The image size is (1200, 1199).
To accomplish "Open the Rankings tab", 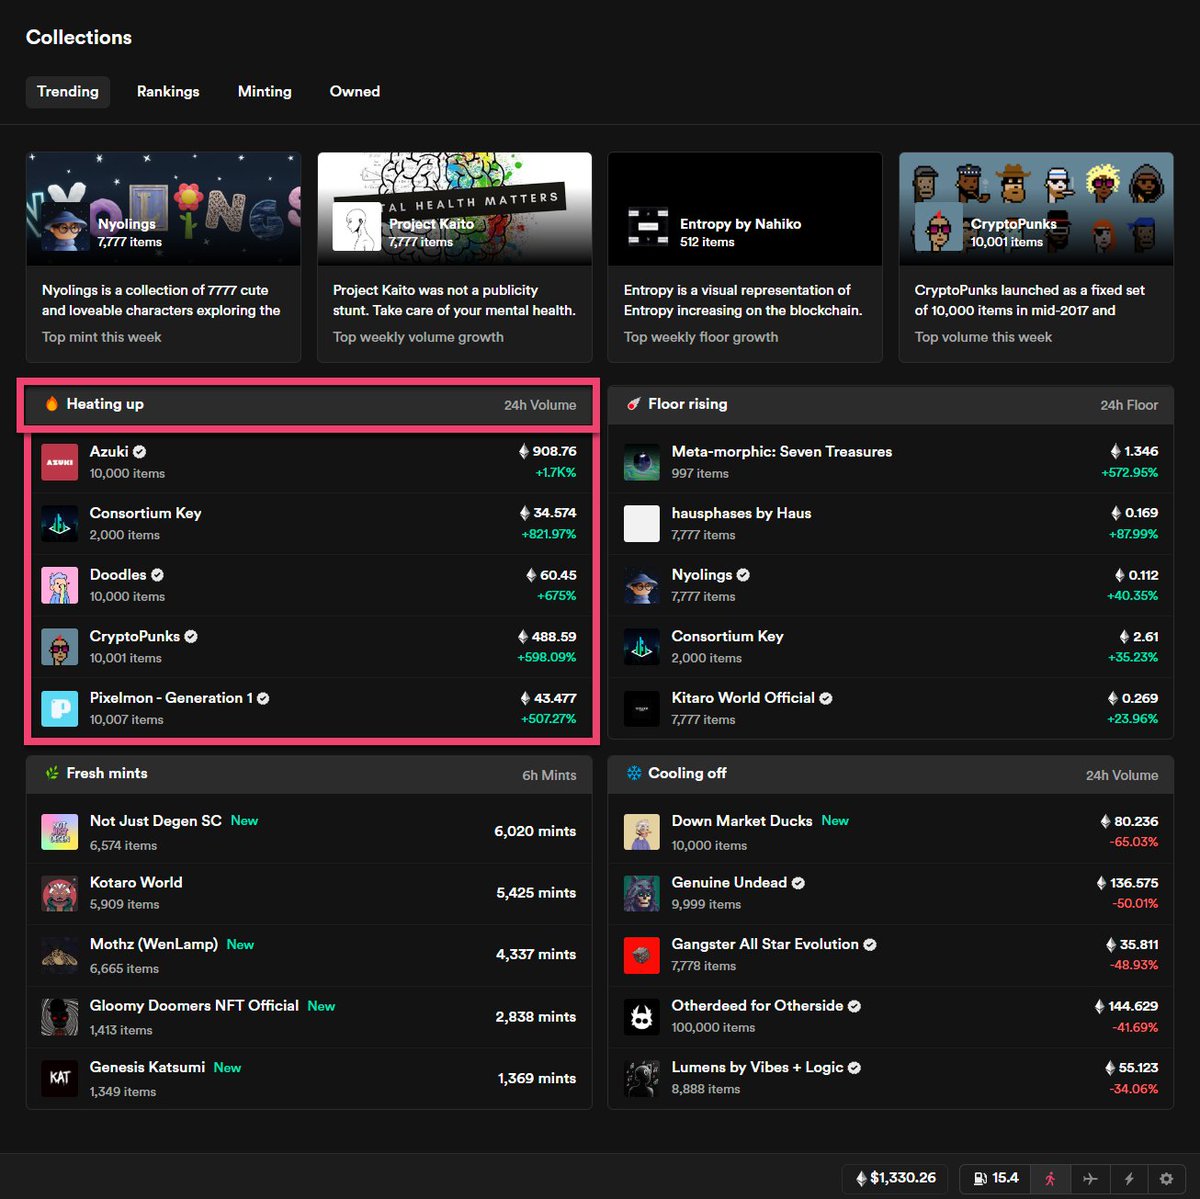I will click(x=168, y=91).
